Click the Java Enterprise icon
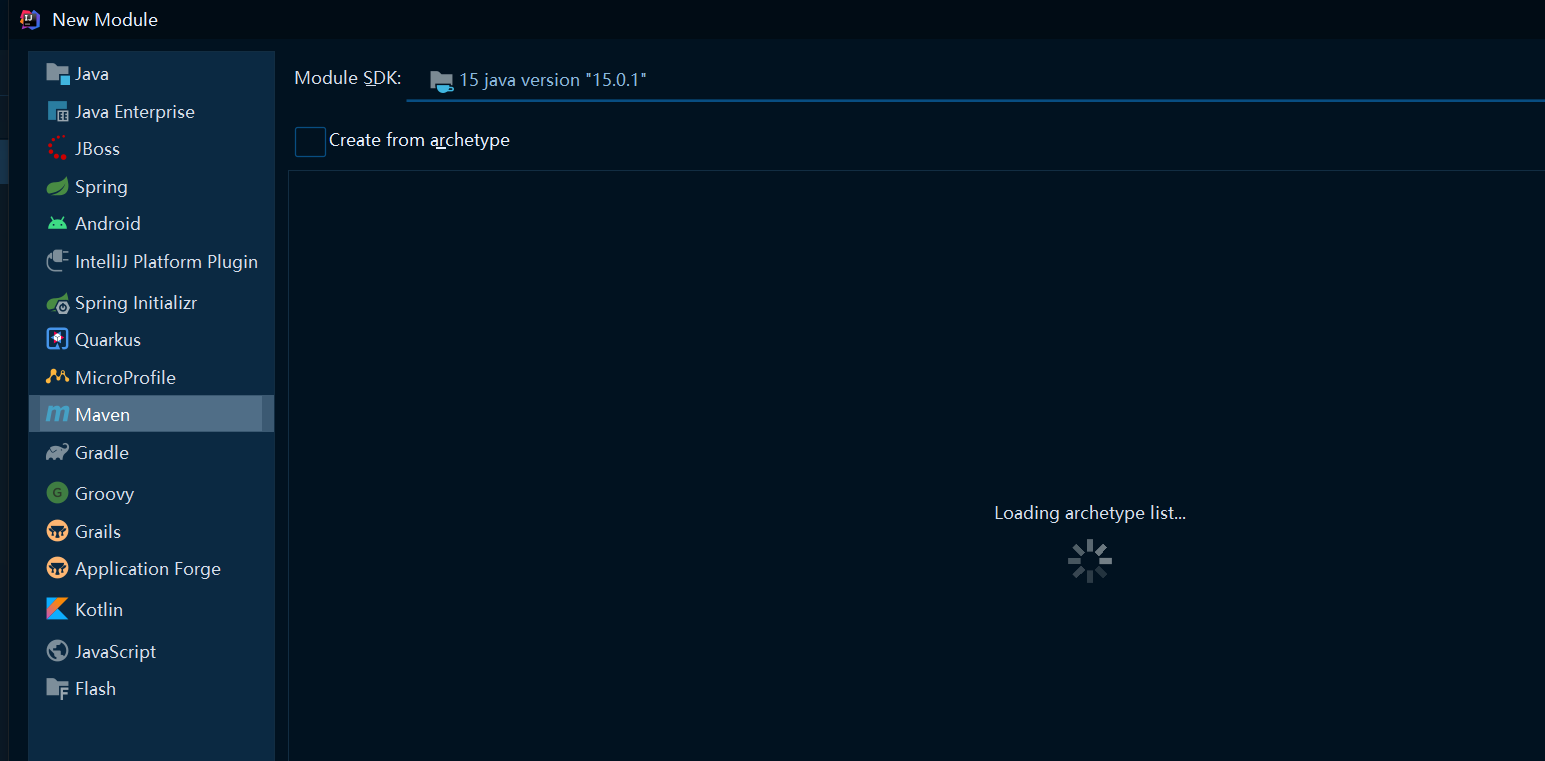Screen dimensions: 1545x761 pyautogui.click(x=58, y=111)
